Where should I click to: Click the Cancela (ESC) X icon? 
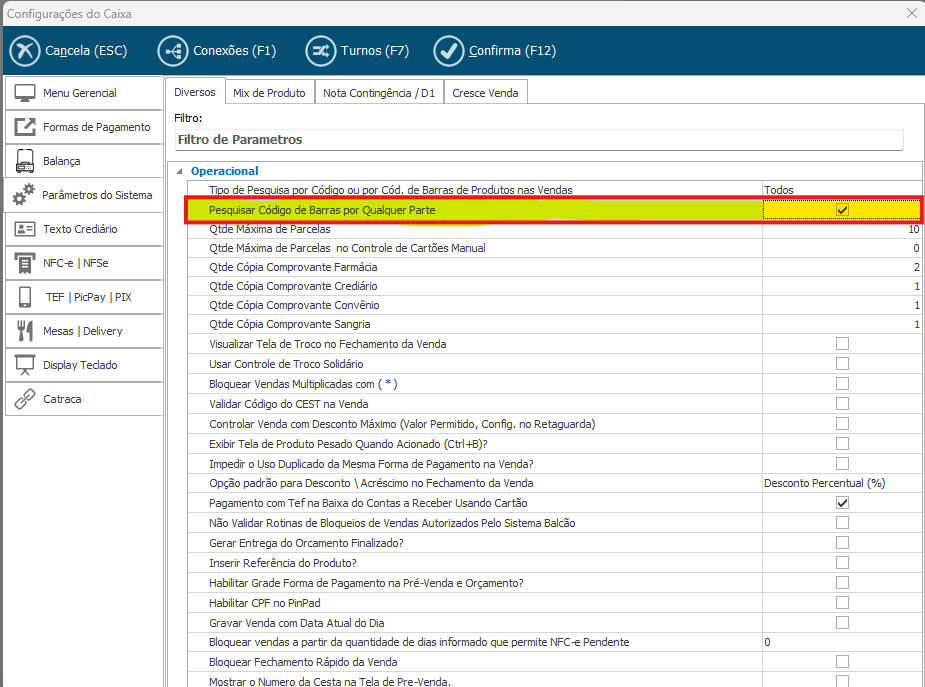pos(24,51)
